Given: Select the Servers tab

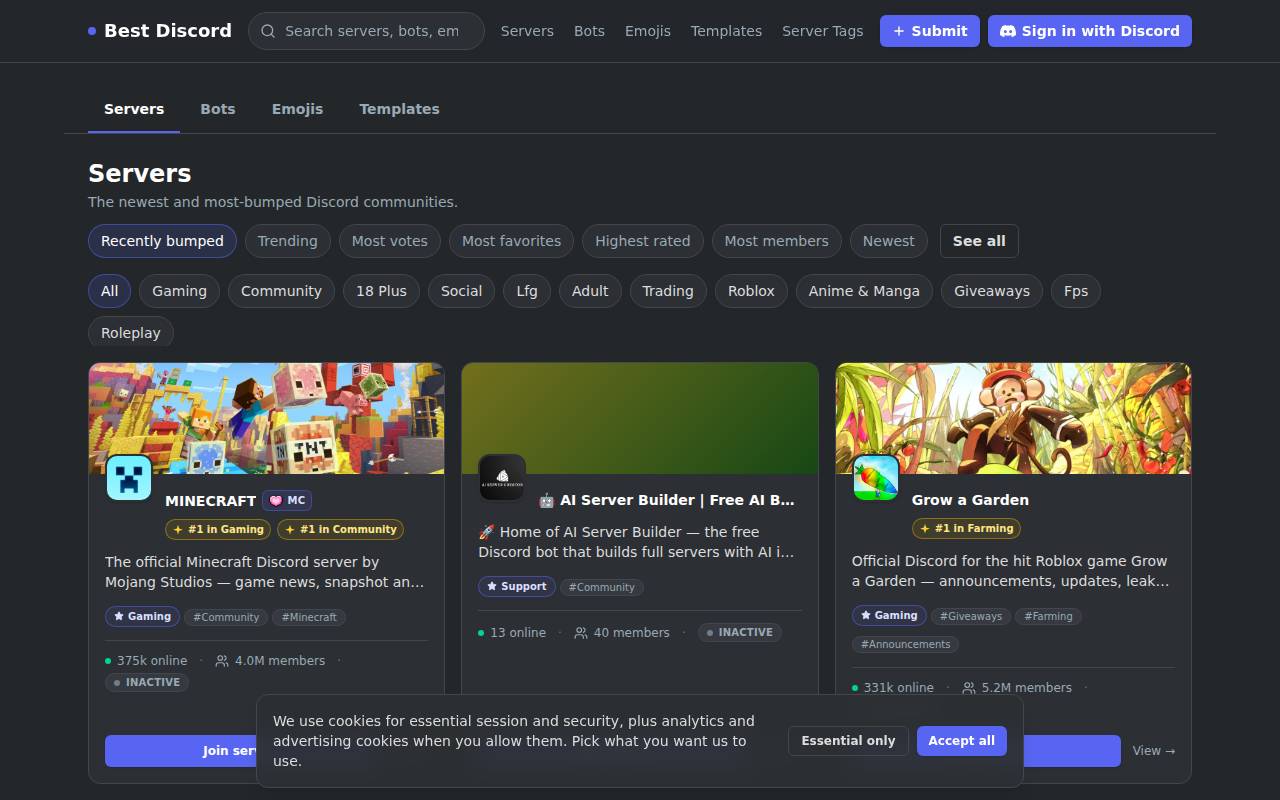Looking at the screenshot, I should click(134, 109).
